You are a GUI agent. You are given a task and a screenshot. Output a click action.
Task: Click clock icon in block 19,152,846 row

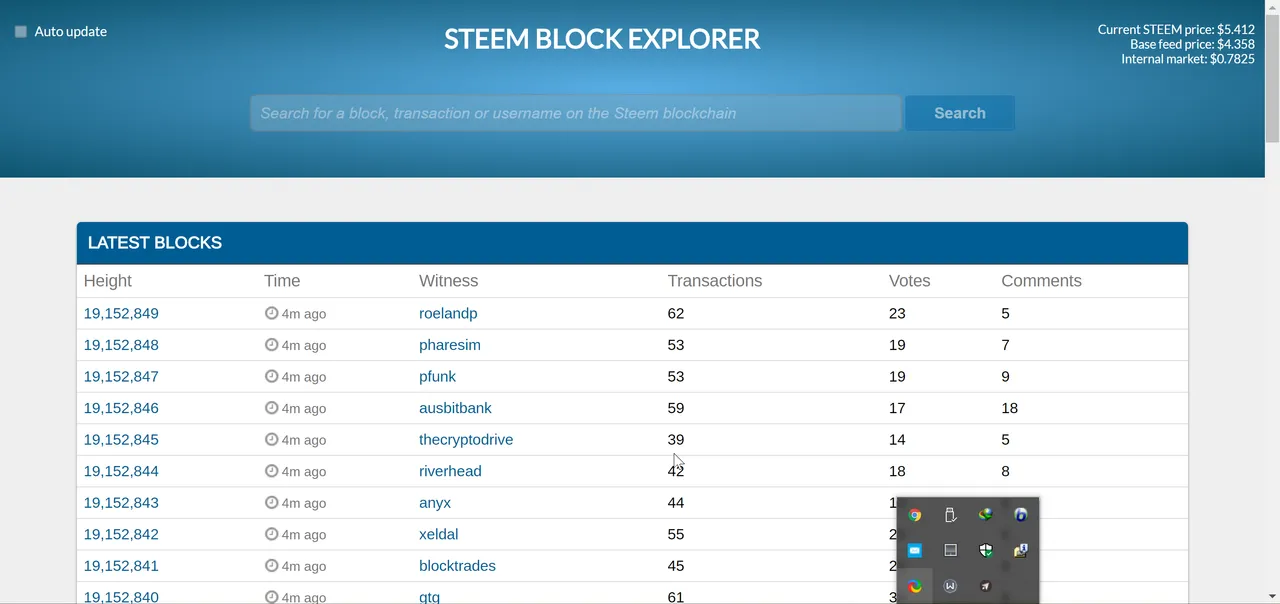click(x=271, y=408)
